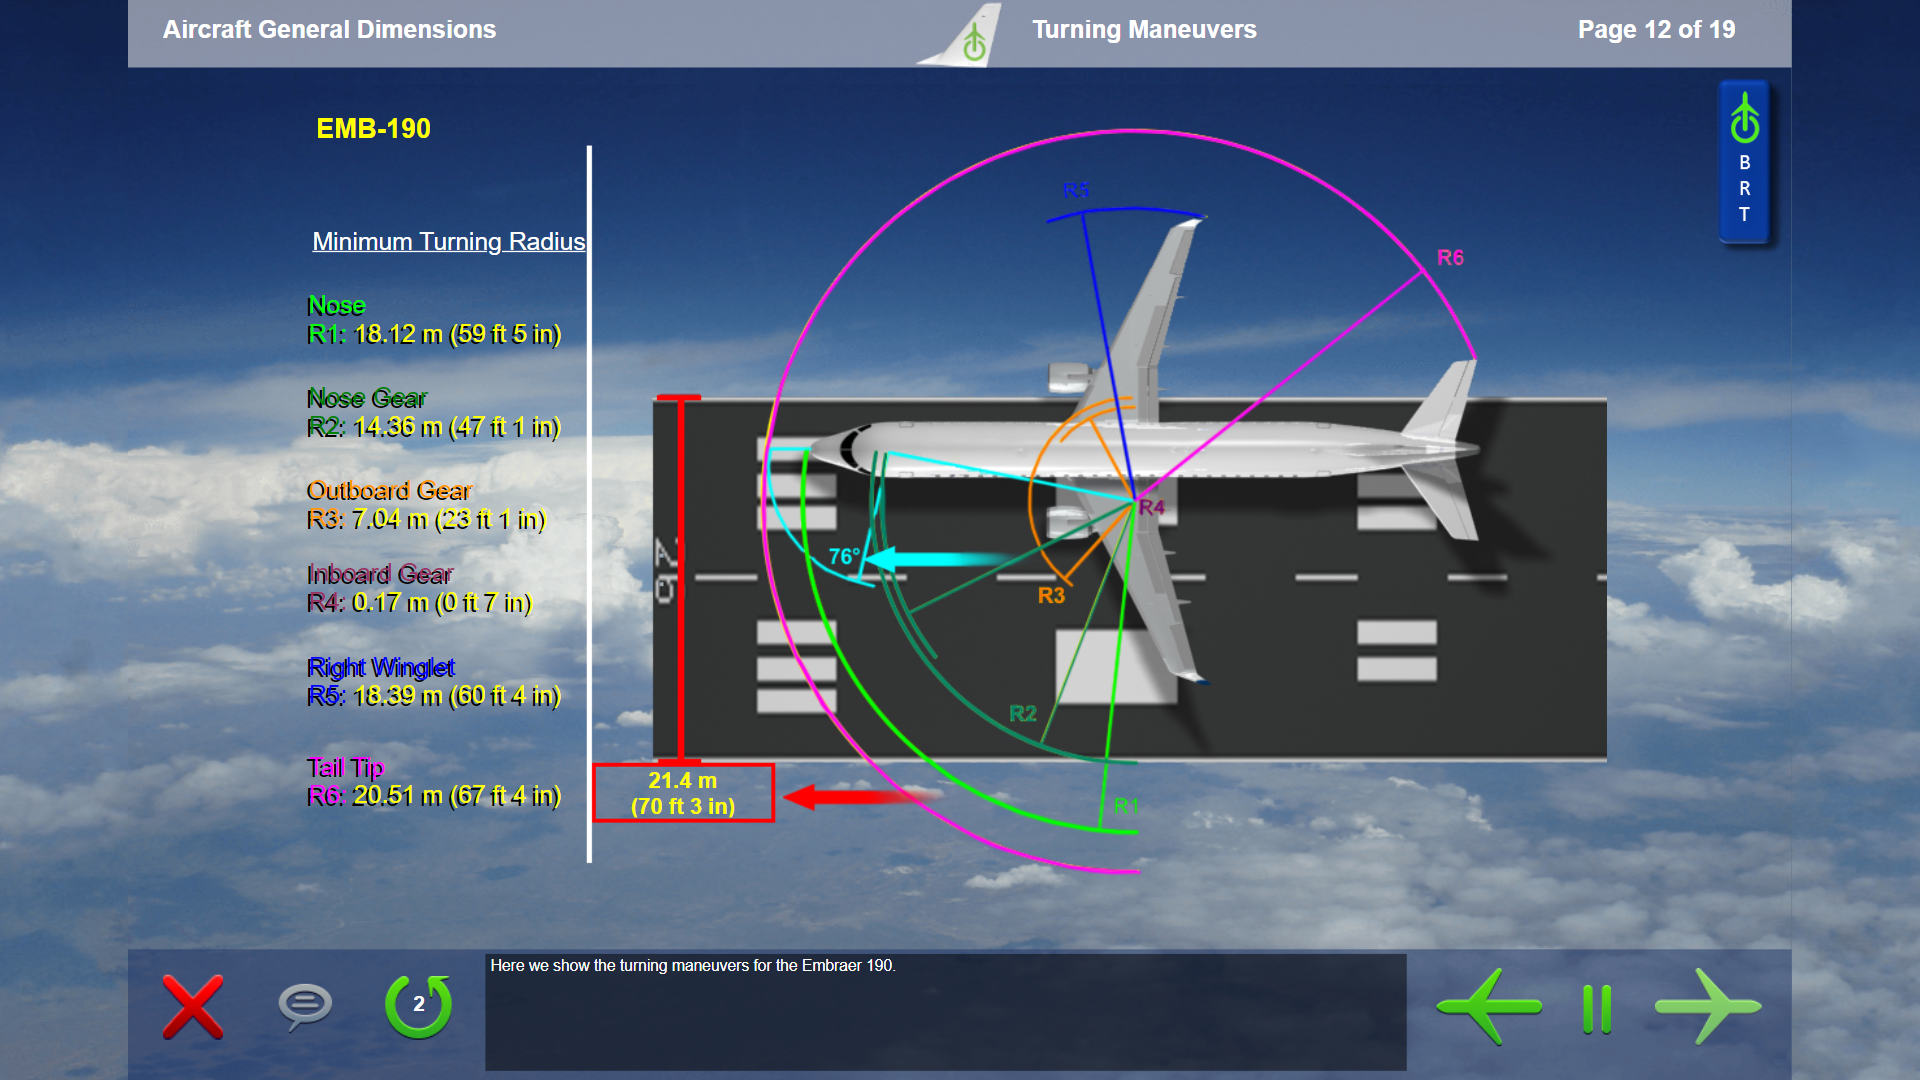Click the R6 label on the diagram
This screenshot has width=1920, height=1080.
(1450, 258)
